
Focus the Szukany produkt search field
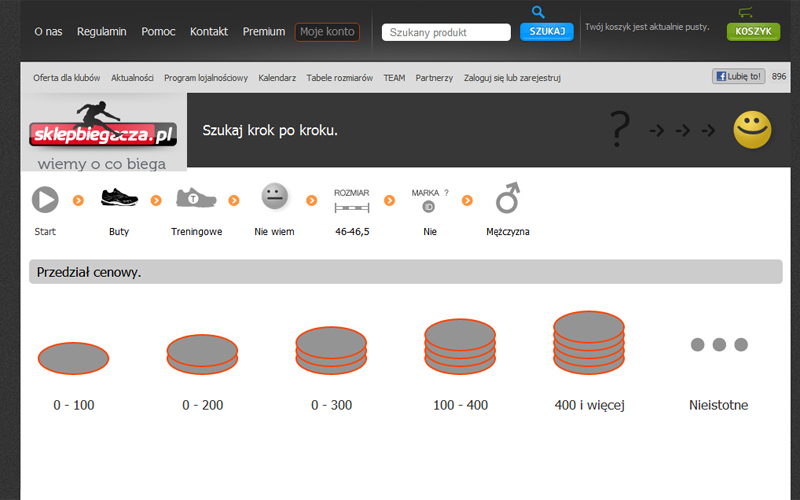446,32
